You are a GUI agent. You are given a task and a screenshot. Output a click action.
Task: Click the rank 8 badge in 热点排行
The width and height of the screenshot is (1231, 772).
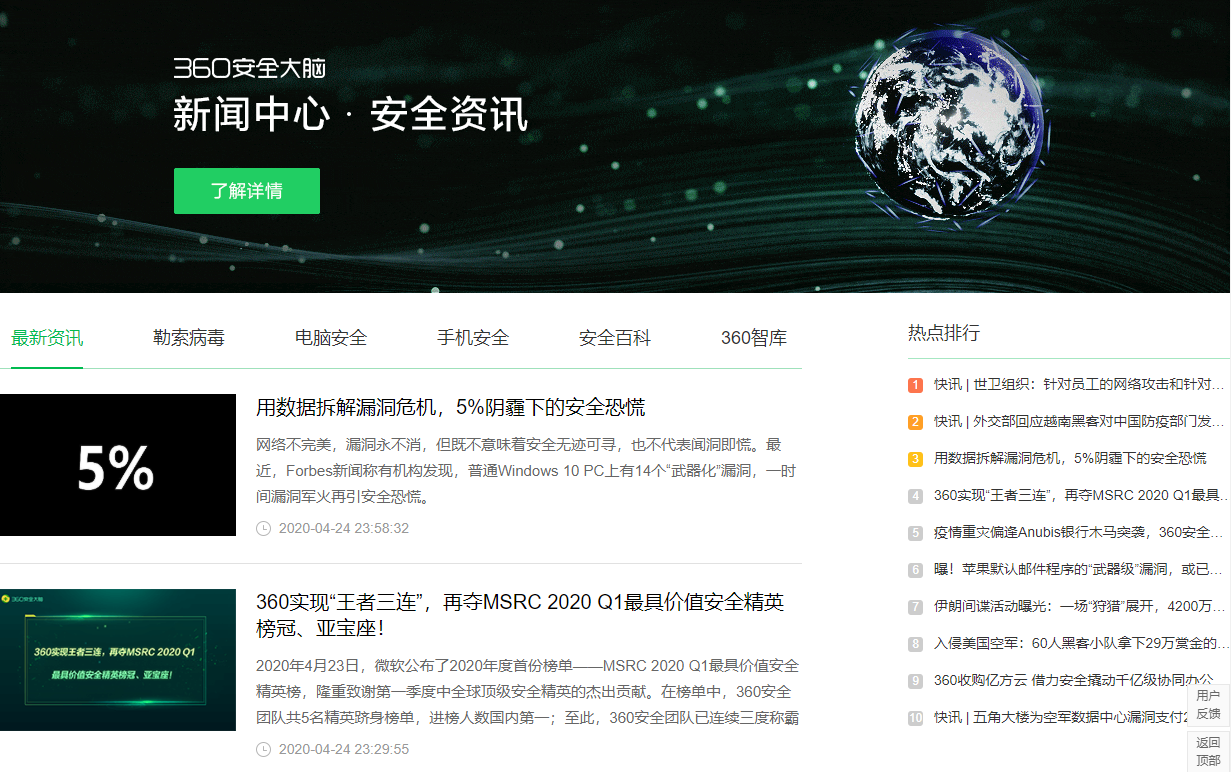point(915,644)
